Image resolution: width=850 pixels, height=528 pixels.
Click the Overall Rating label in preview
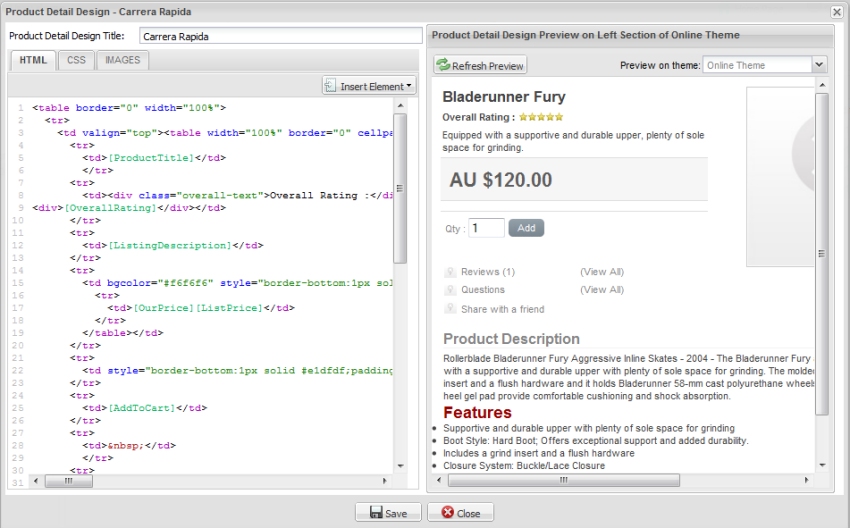[x=478, y=117]
